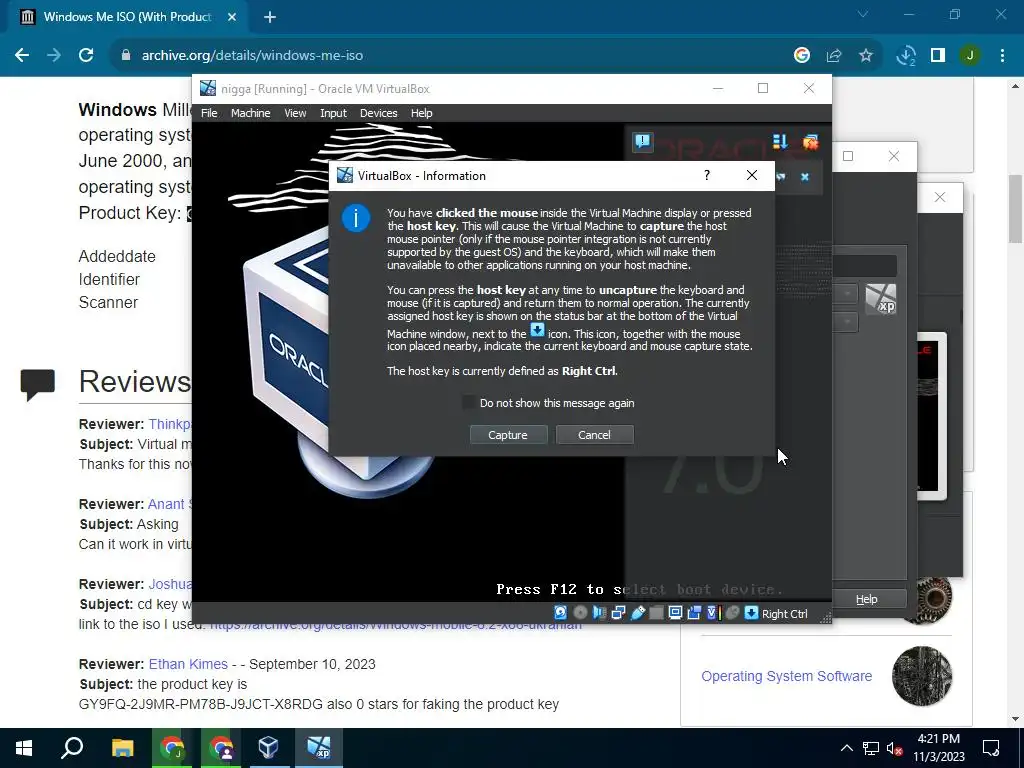This screenshot has width=1024, height=768.
Task: Click the recording icon in VM status bar
Action: click(x=694, y=613)
